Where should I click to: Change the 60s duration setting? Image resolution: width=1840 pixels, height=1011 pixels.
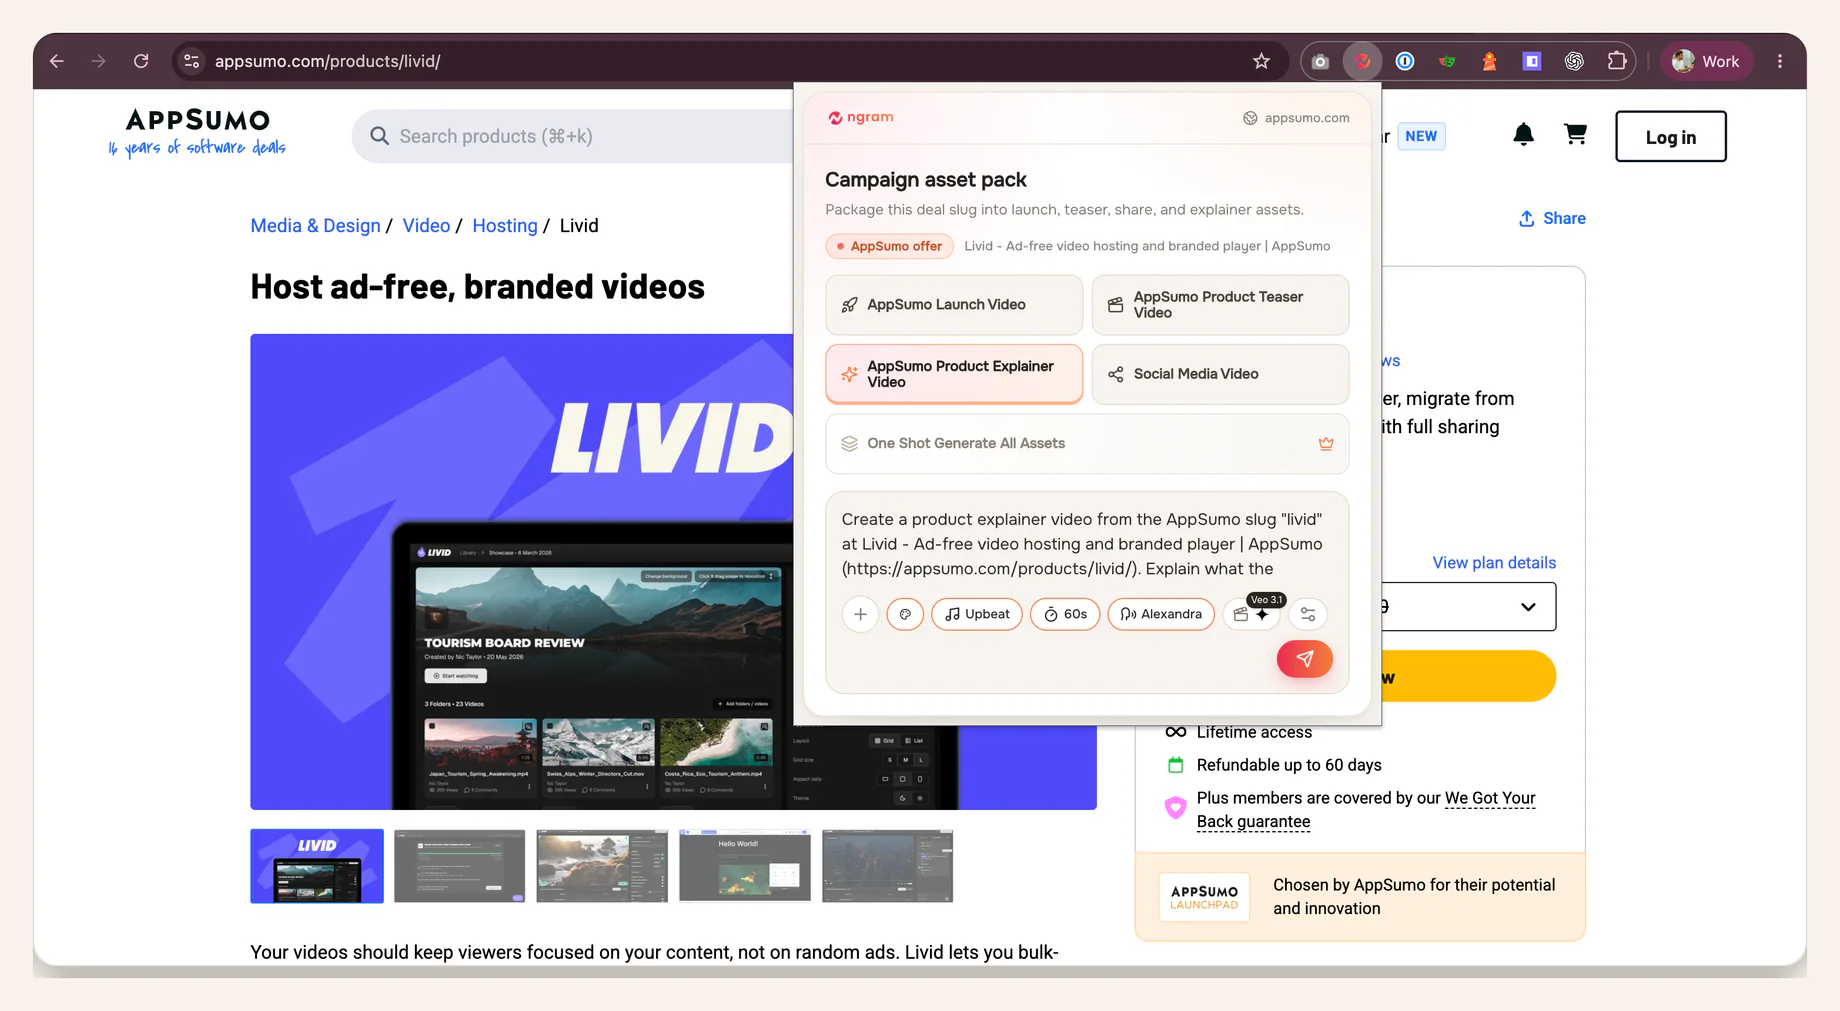(x=1066, y=614)
